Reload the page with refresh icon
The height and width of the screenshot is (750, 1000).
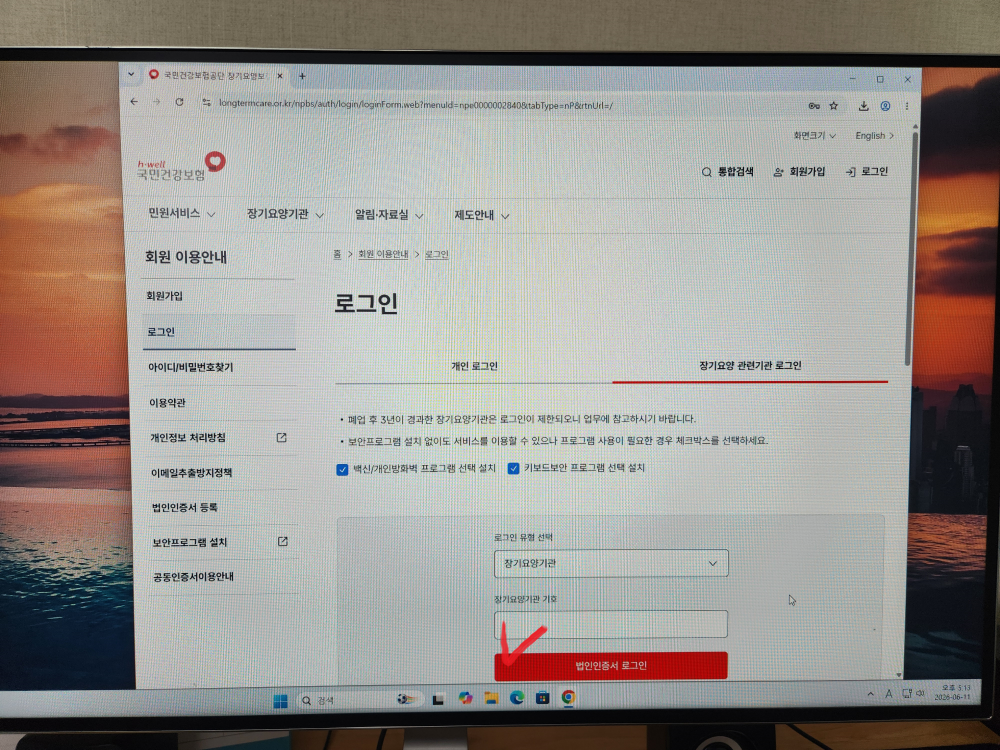180,102
